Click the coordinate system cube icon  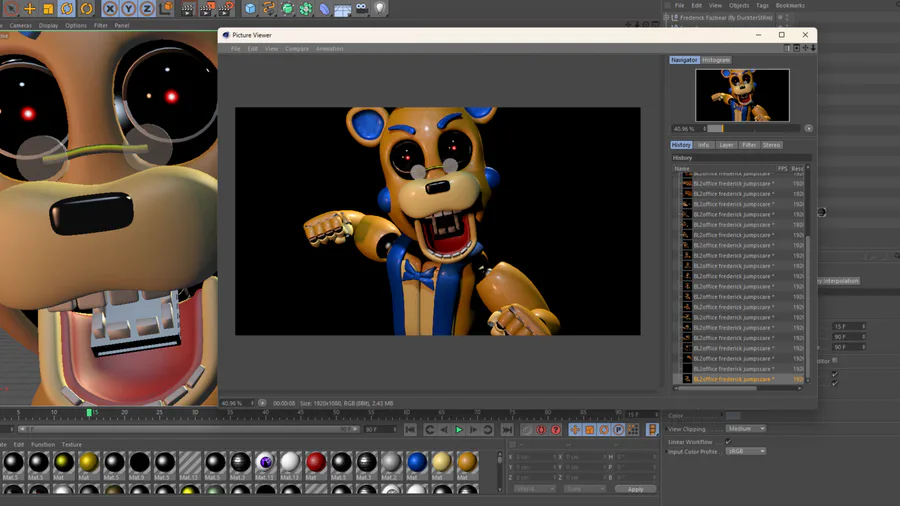click(x=166, y=9)
